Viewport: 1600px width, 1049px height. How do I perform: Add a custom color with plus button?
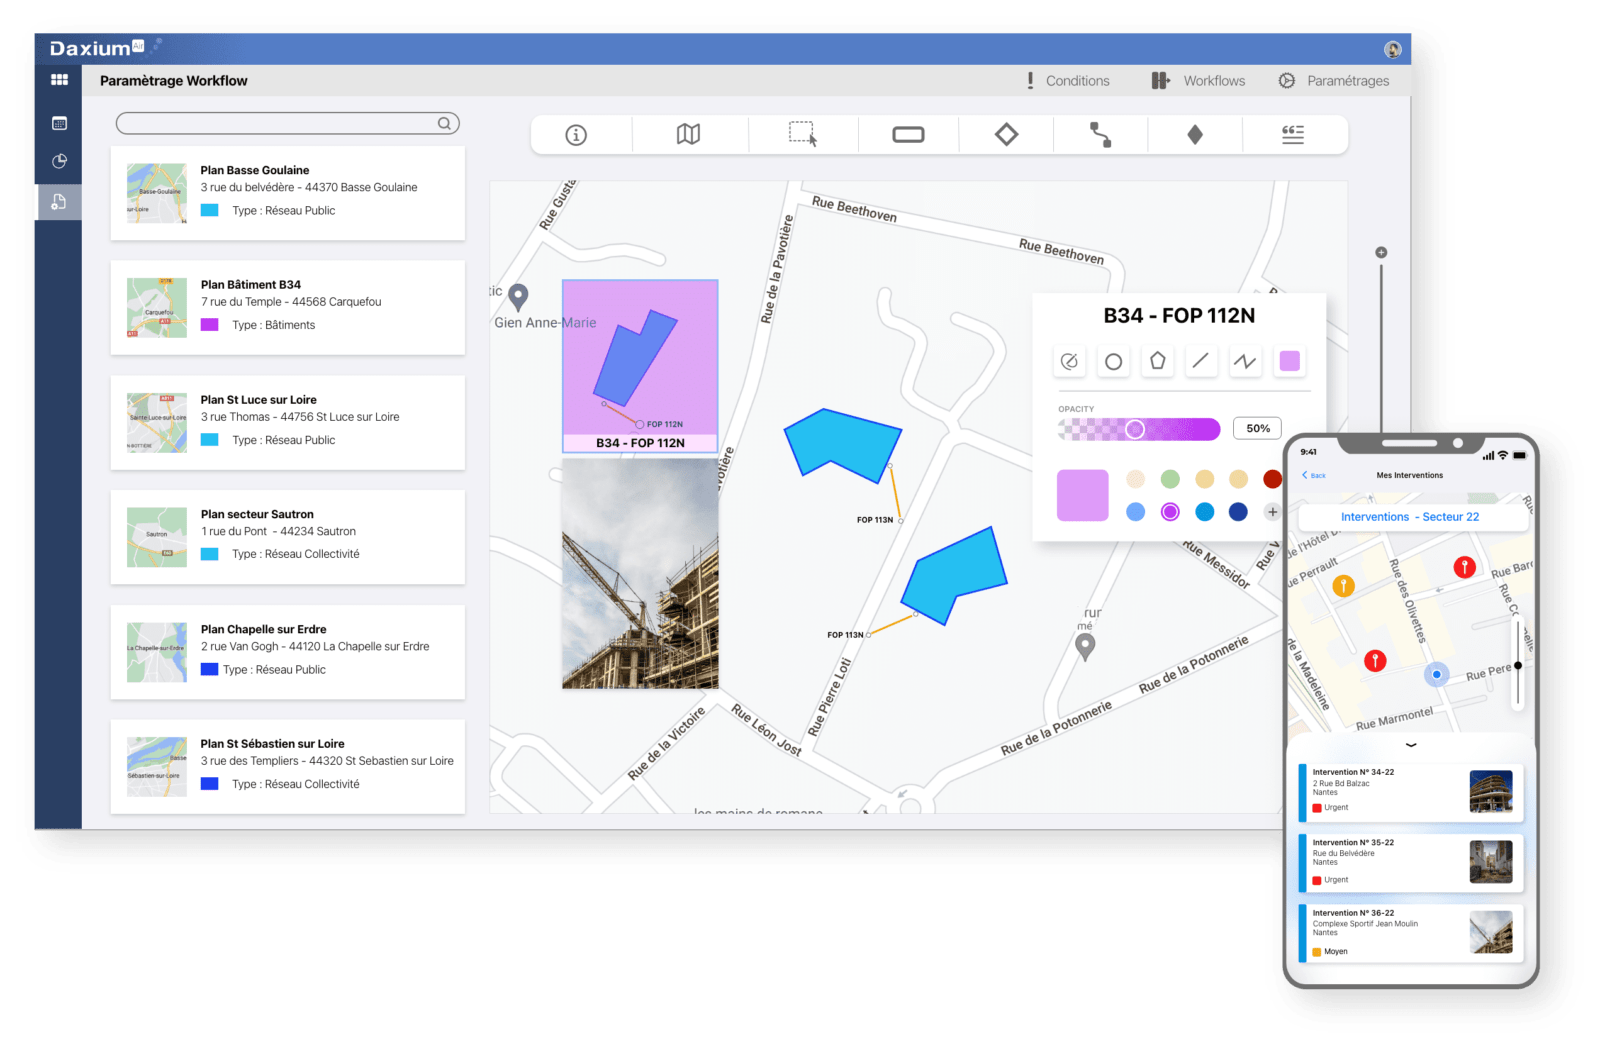pyautogui.click(x=1272, y=512)
